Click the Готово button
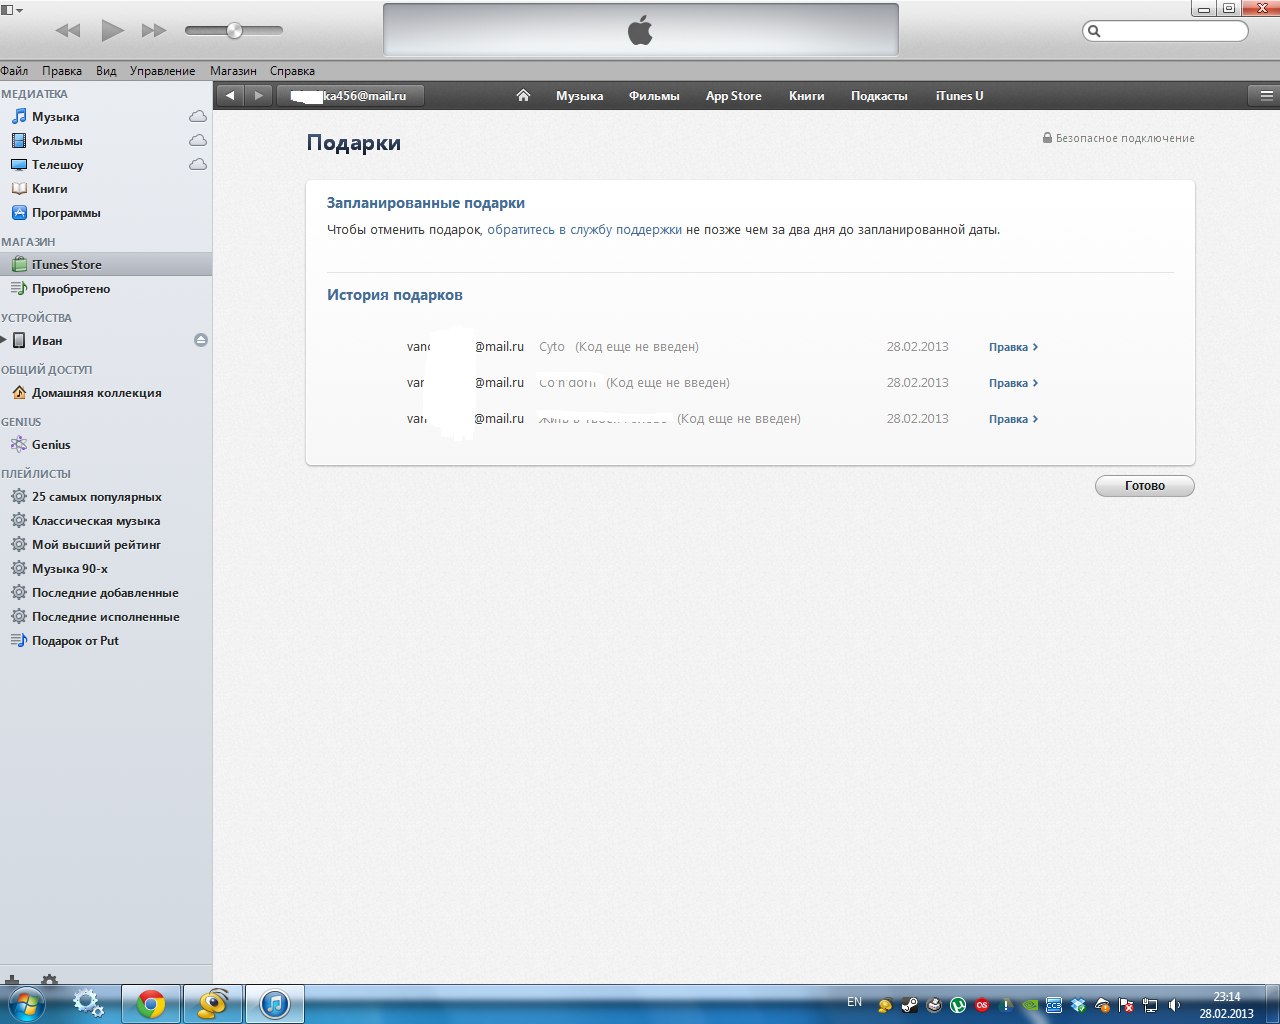 [x=1145, y=486]
